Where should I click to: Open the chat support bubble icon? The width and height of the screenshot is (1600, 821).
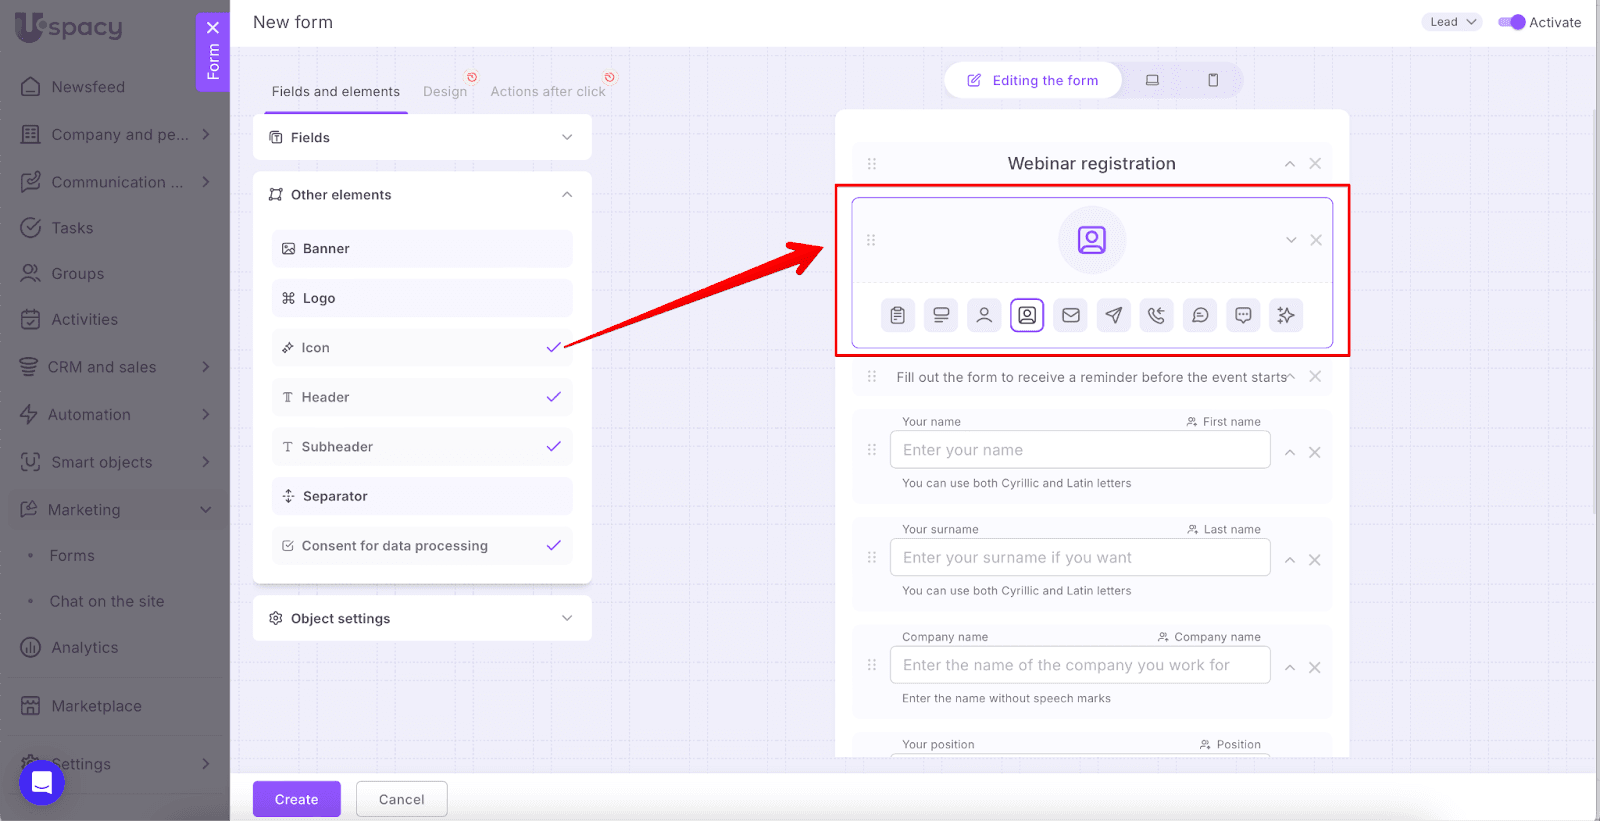pos(42,782)
